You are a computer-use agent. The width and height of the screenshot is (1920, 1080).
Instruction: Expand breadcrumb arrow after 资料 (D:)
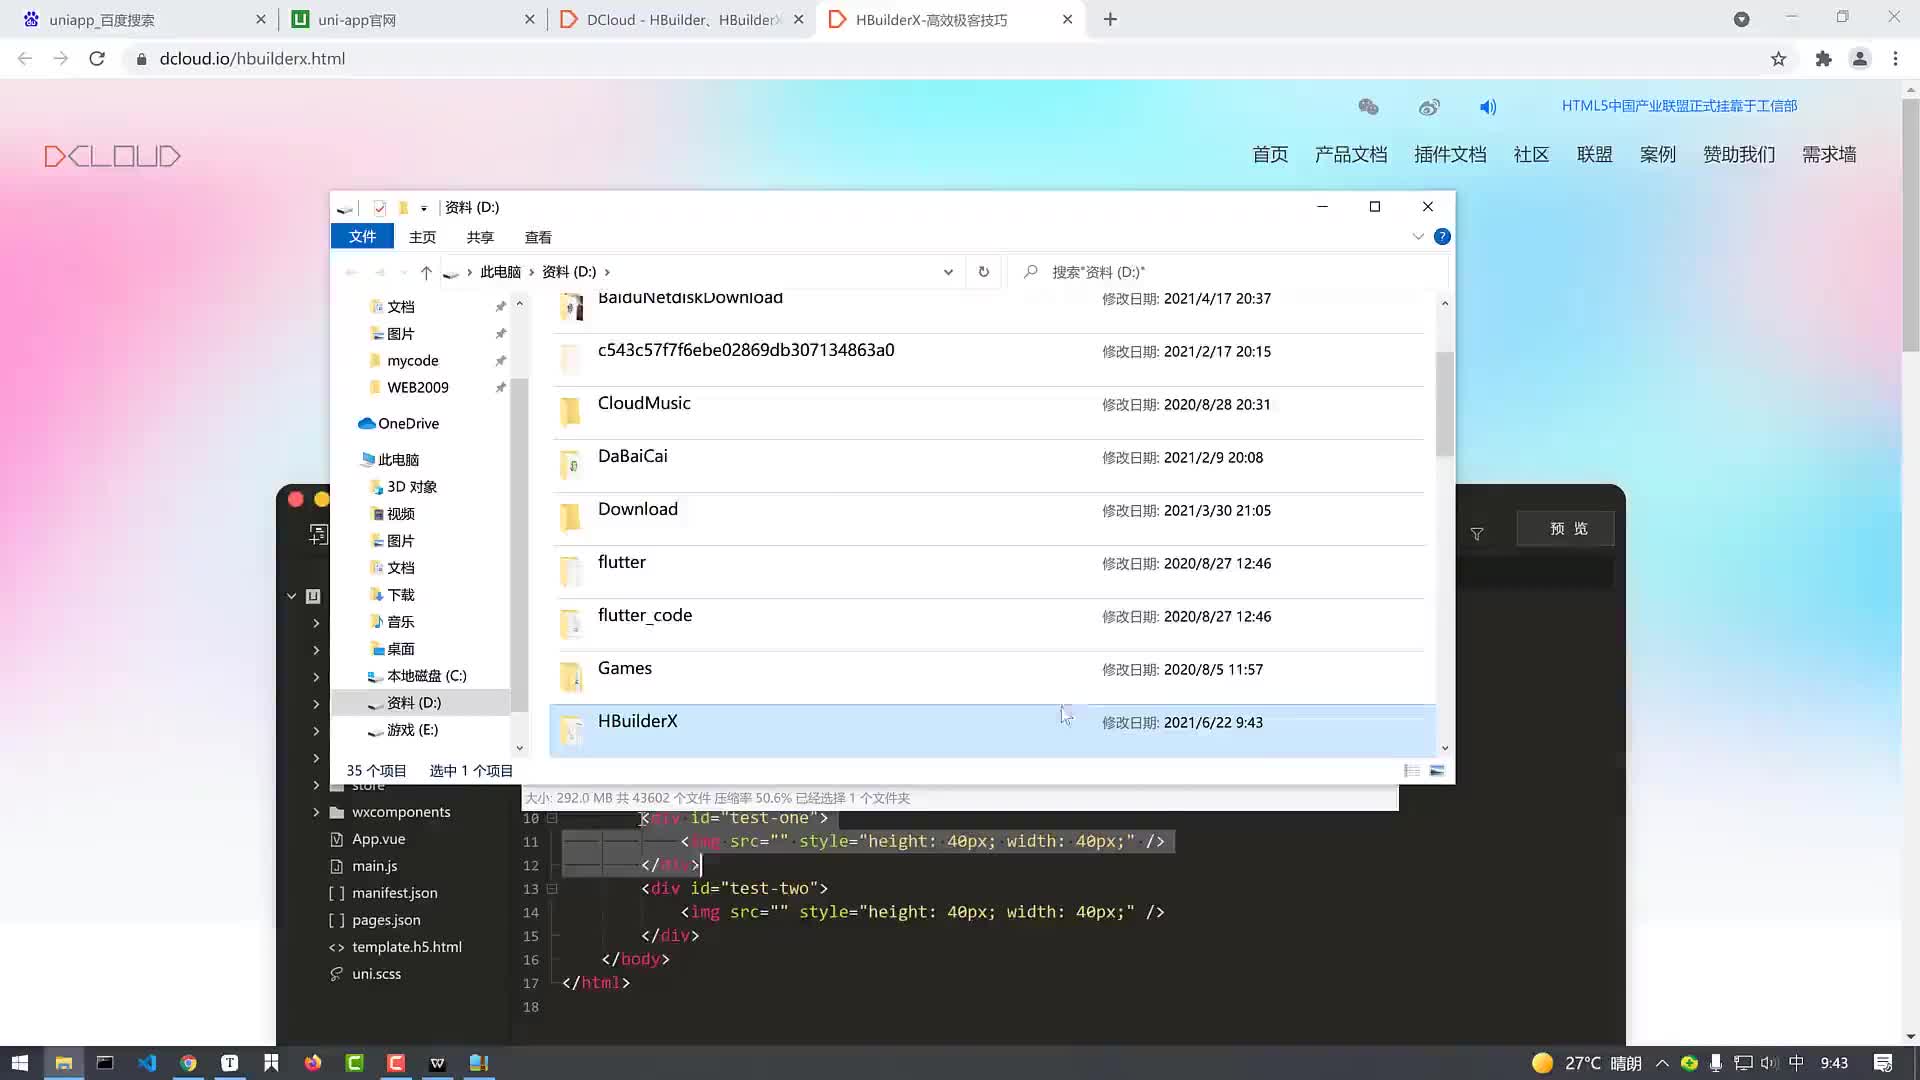(607, 272)
